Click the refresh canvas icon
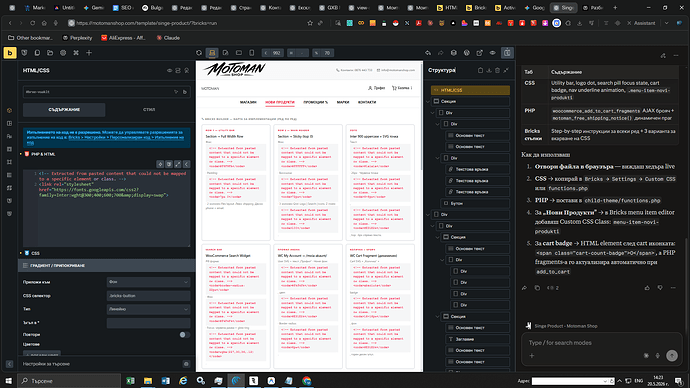The image size is (690, 388). point(199,53)
